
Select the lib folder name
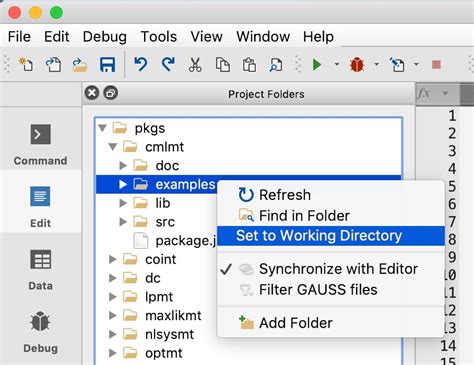coord(163,203)
